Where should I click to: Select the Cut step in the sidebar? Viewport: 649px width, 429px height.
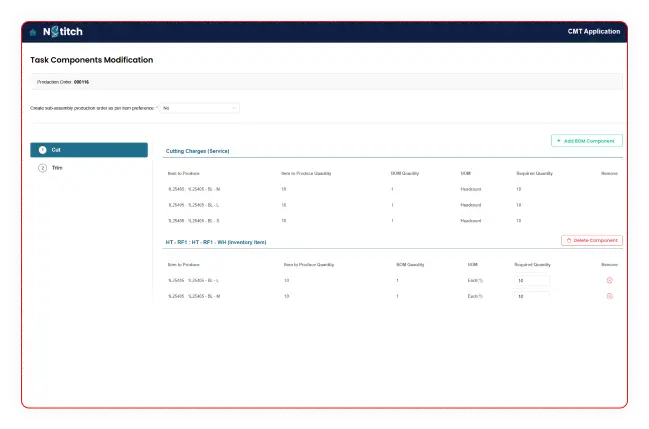(89, 150)
